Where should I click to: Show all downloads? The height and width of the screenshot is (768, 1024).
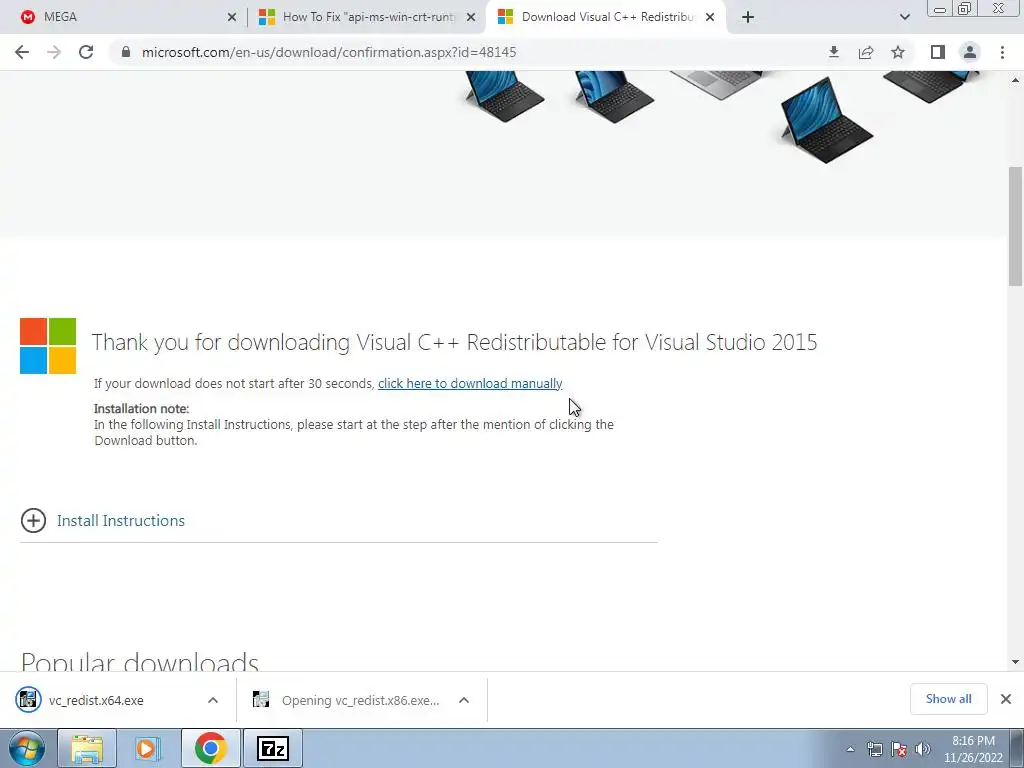948,699
